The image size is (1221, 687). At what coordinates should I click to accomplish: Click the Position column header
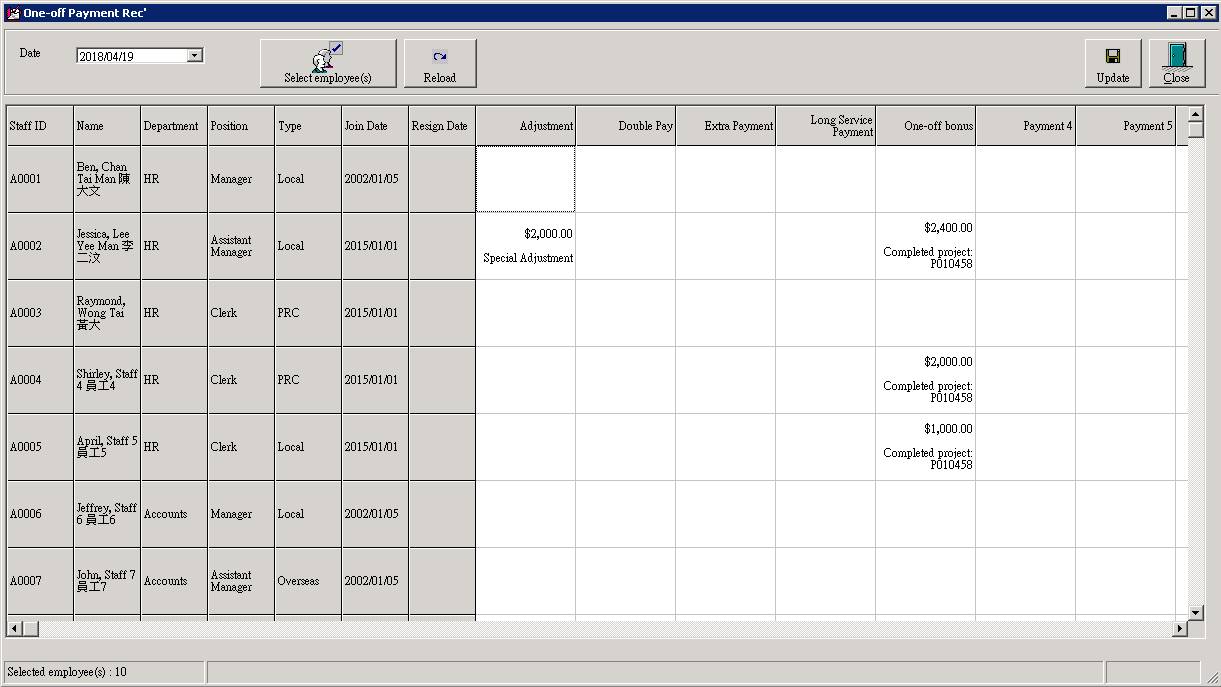tap(241, 126)
